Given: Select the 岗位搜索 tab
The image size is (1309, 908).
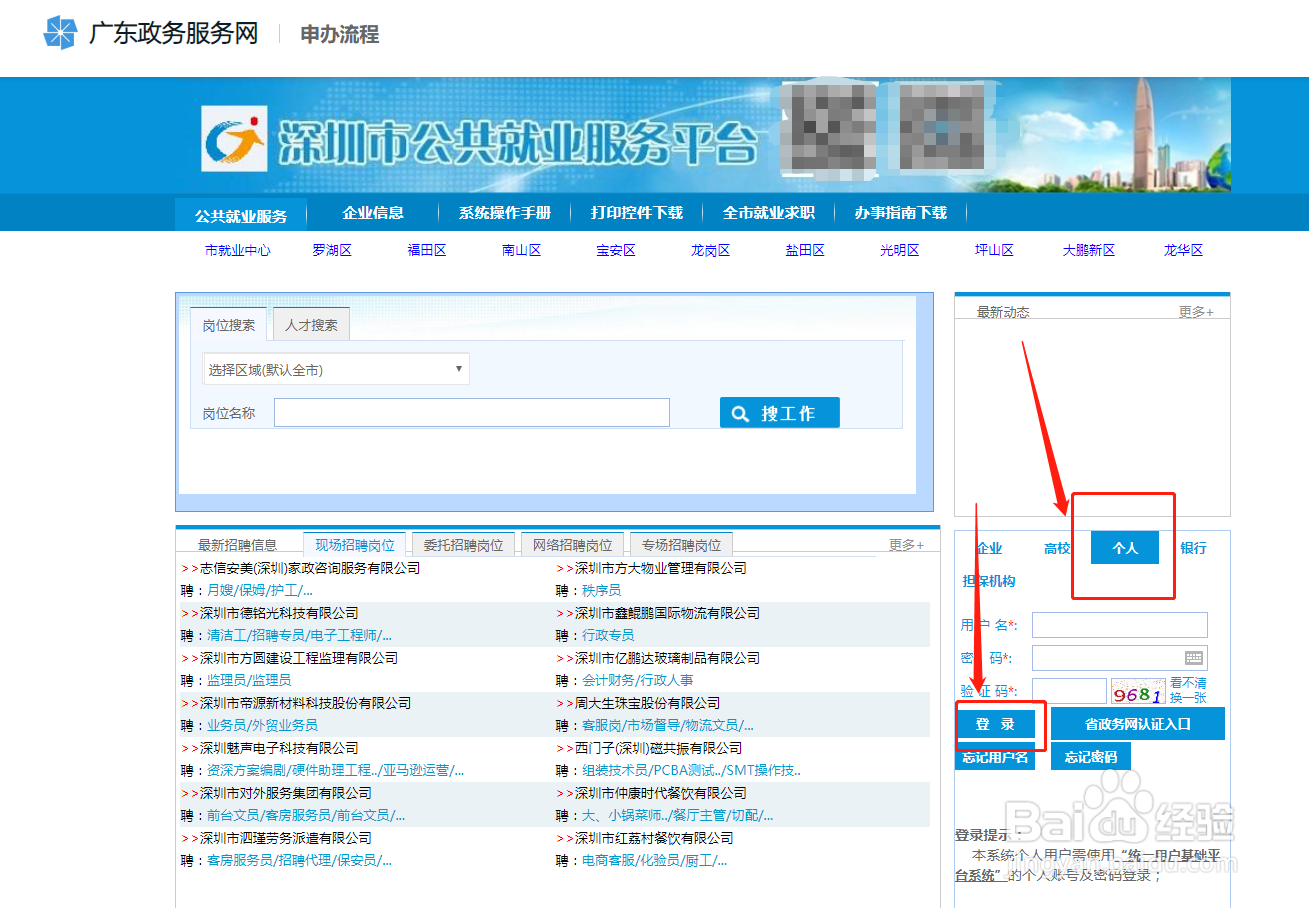Looking at the screenshot, I should 228,325.
